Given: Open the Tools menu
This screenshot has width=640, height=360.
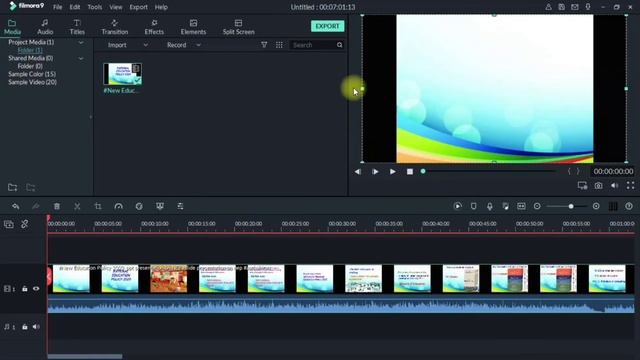Looking at the screenshot, I should click(x=95, y=7).
